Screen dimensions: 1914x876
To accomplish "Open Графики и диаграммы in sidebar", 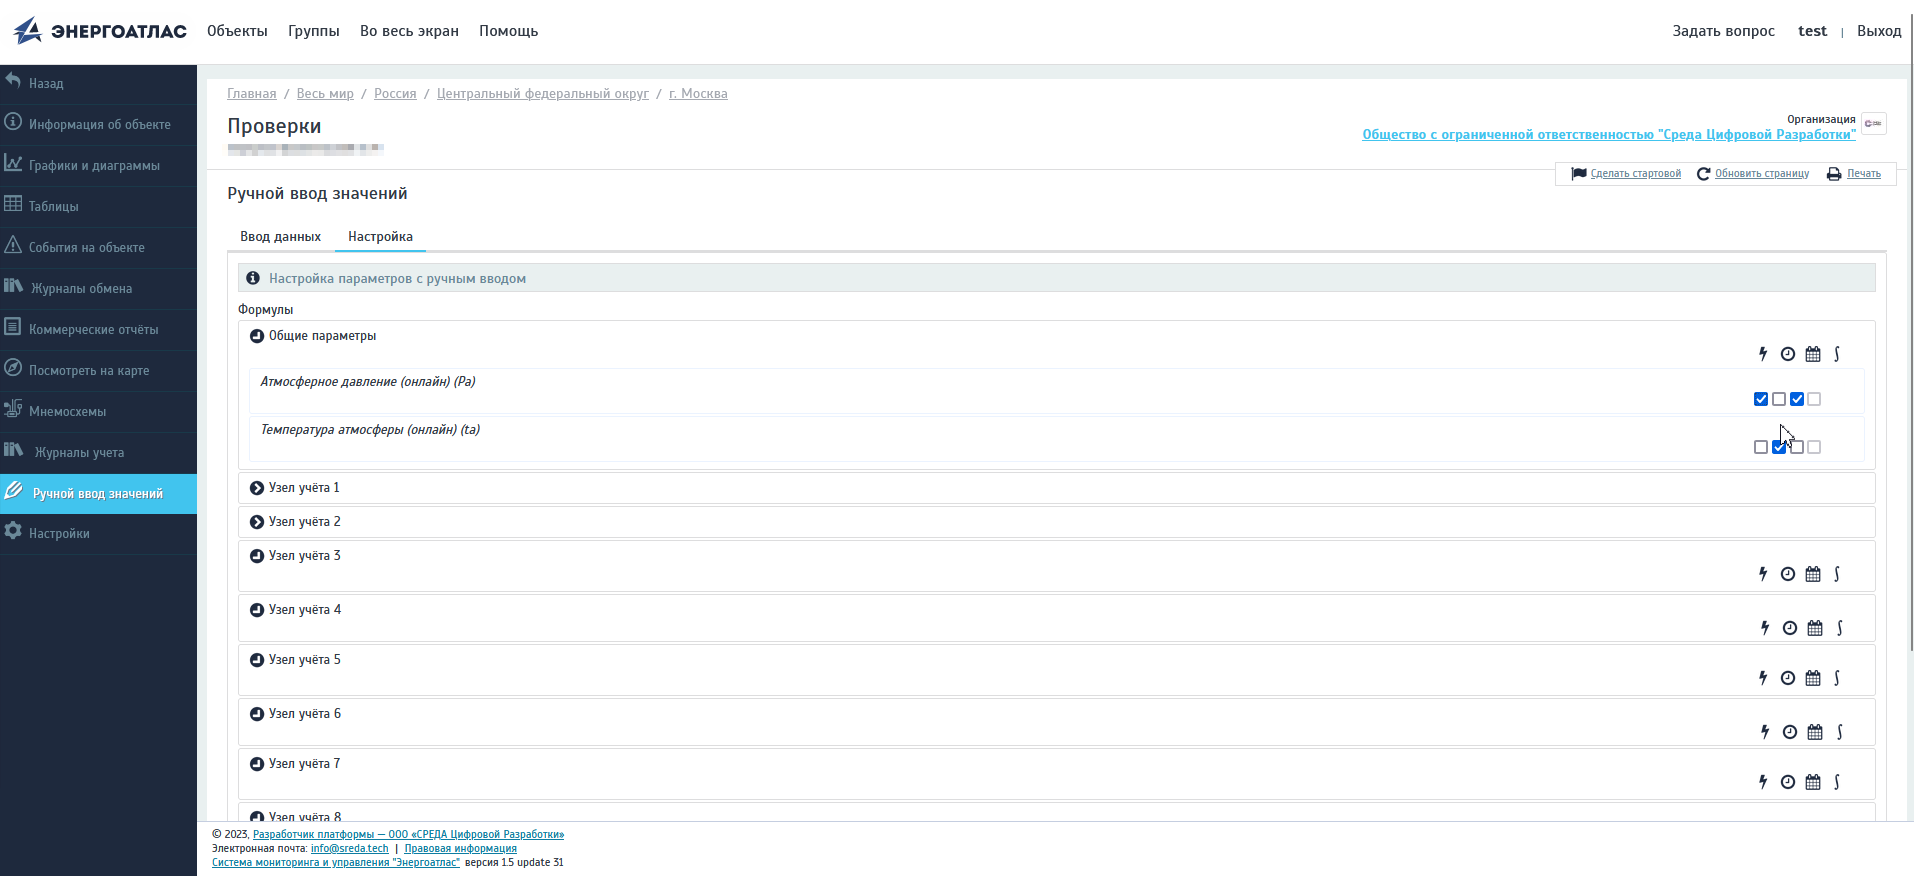I will click(x=94, y=165).
